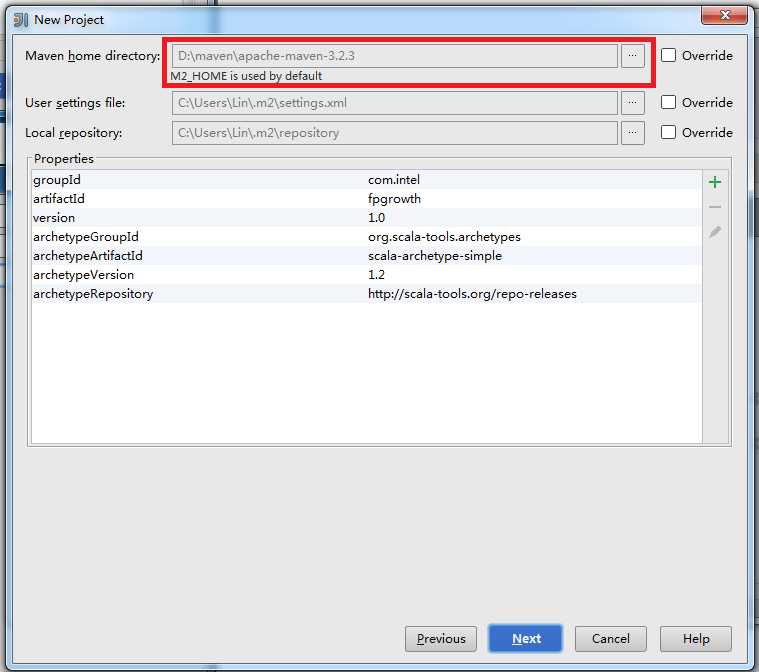Click the 'Maven home directory:' label
This screenshot has width=759, height=672.
pyautogui.click(x=92, y=56)
